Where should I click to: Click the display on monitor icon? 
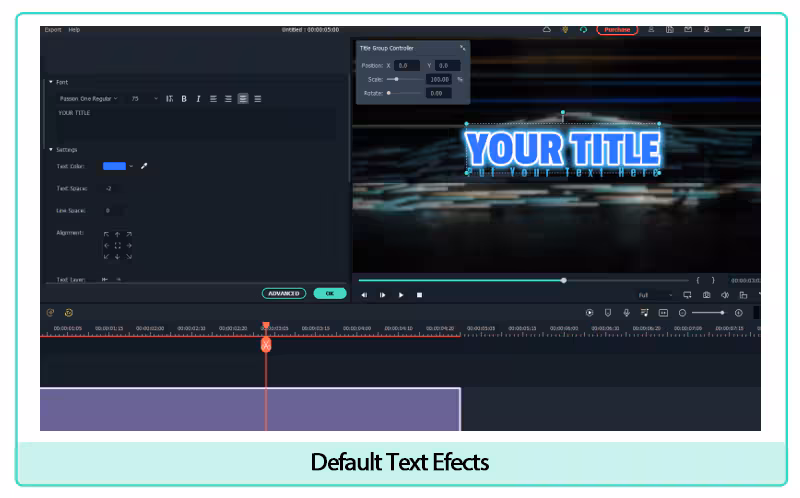(x=687, y=295)
